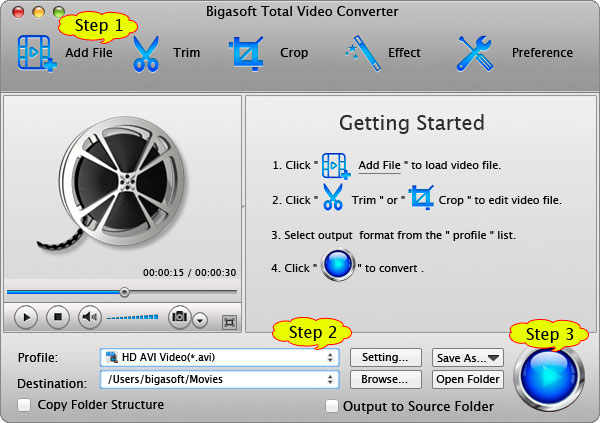This screenshot has width=600, height=423.
Task: Take a snapshot with camera icon
Action: click(179, 317)
